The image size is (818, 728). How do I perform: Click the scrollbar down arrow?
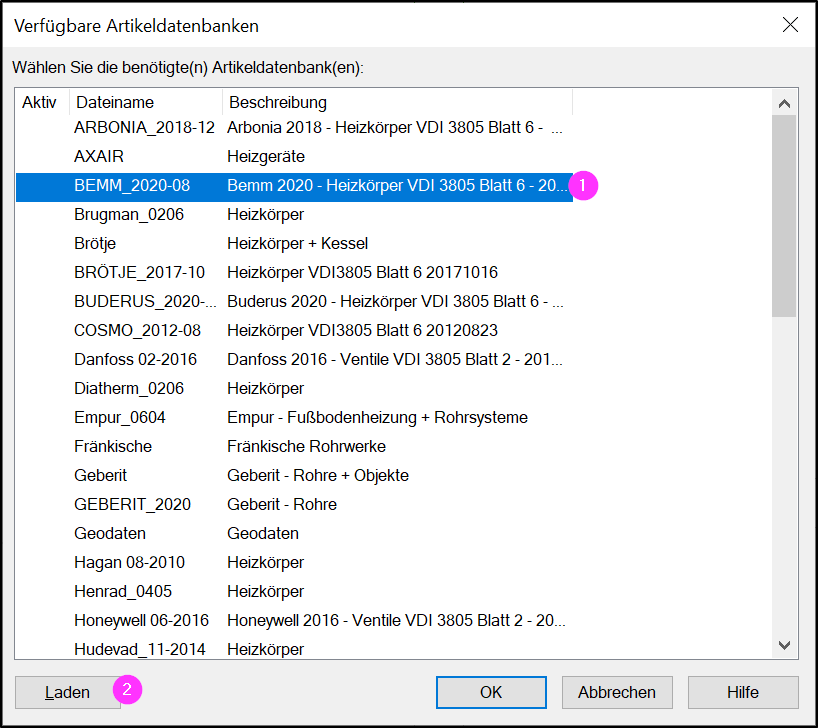pos(784,646)
